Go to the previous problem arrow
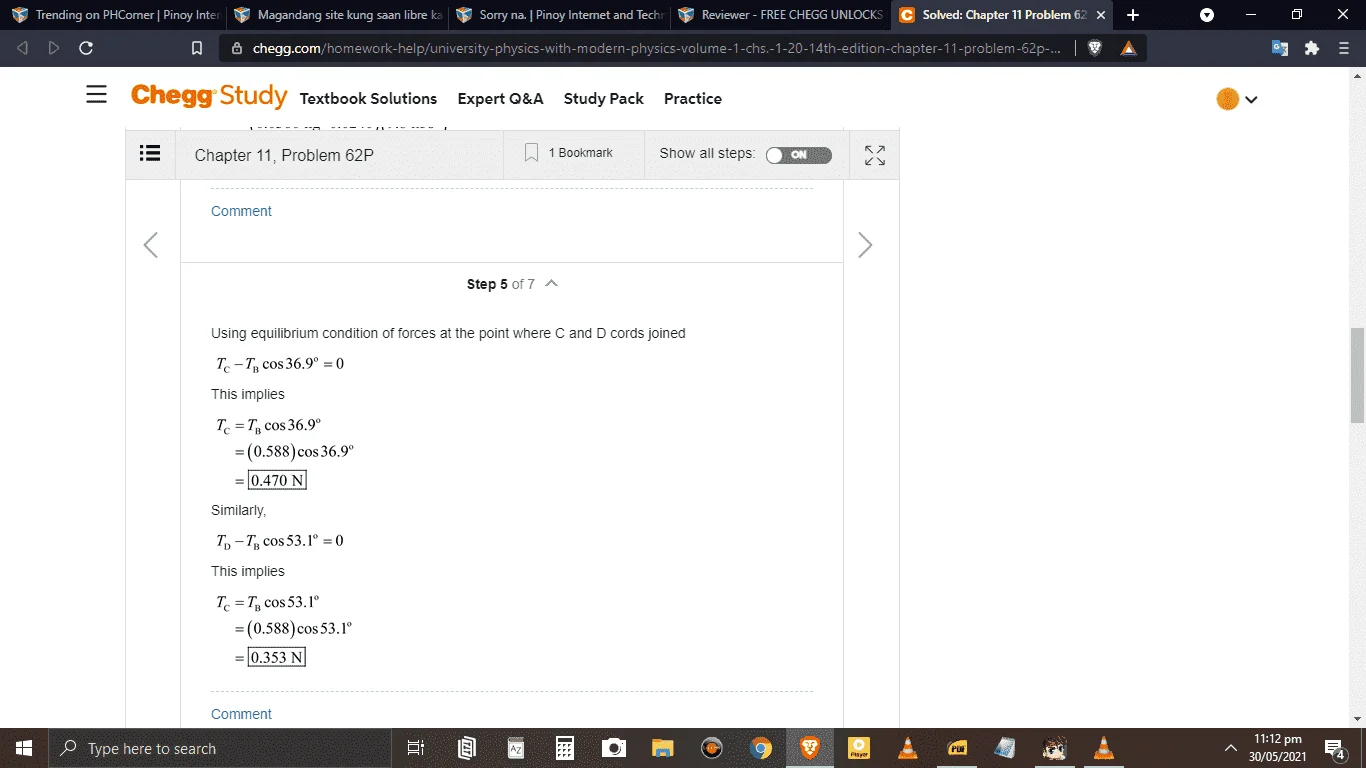1366x768 pixels. pyautogui.click(x=151, y=245)
